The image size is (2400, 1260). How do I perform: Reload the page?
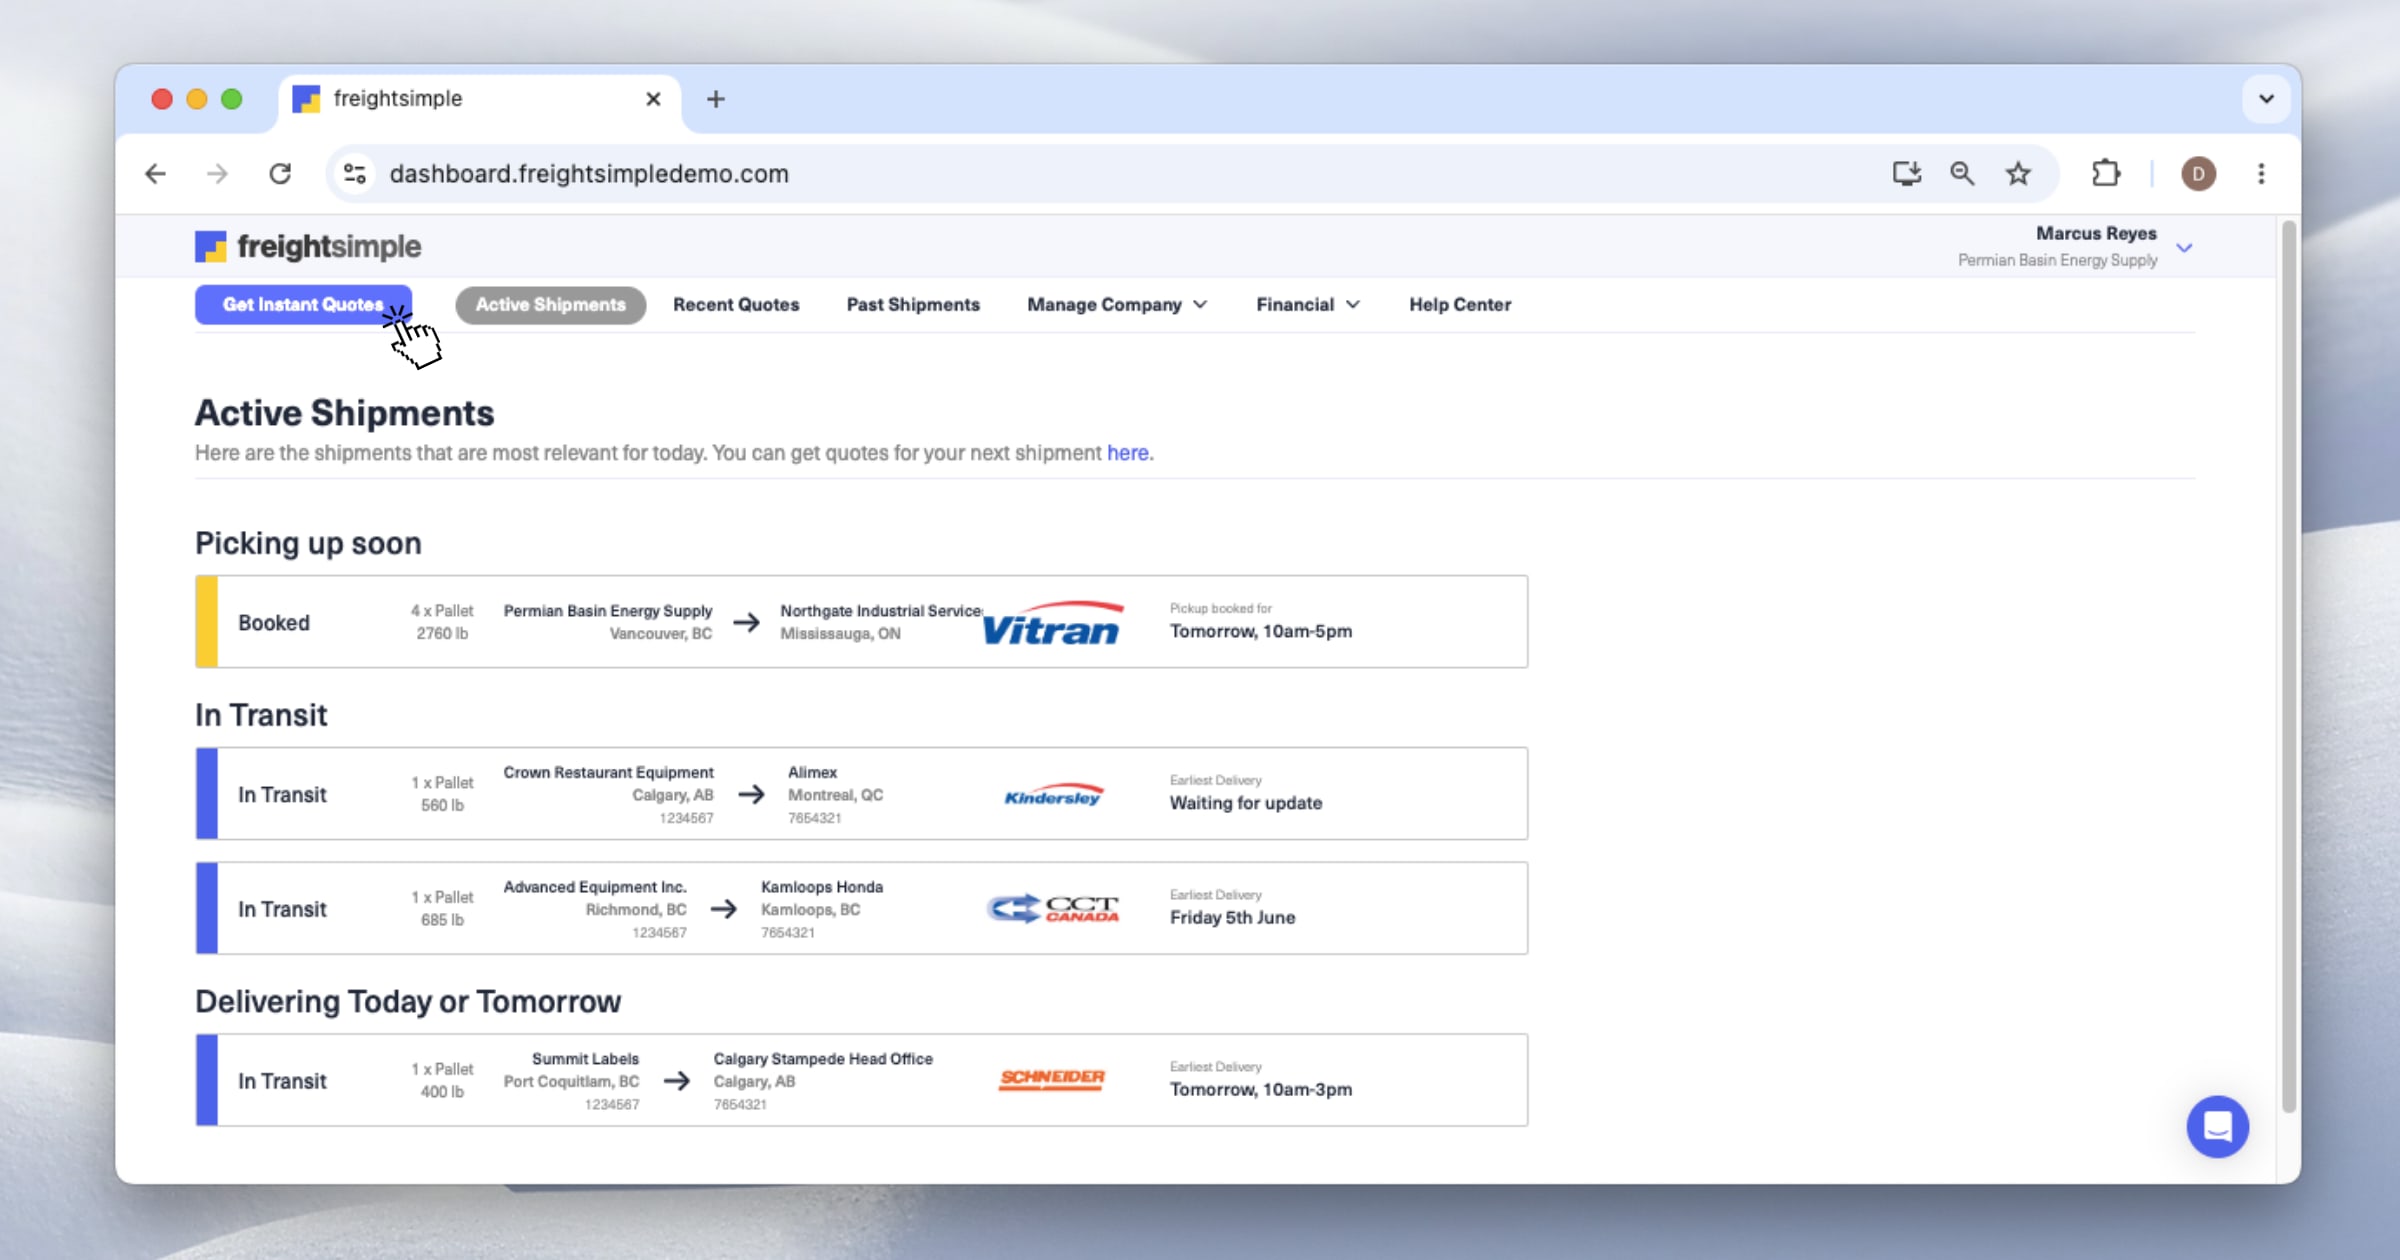tap(280, 174)
